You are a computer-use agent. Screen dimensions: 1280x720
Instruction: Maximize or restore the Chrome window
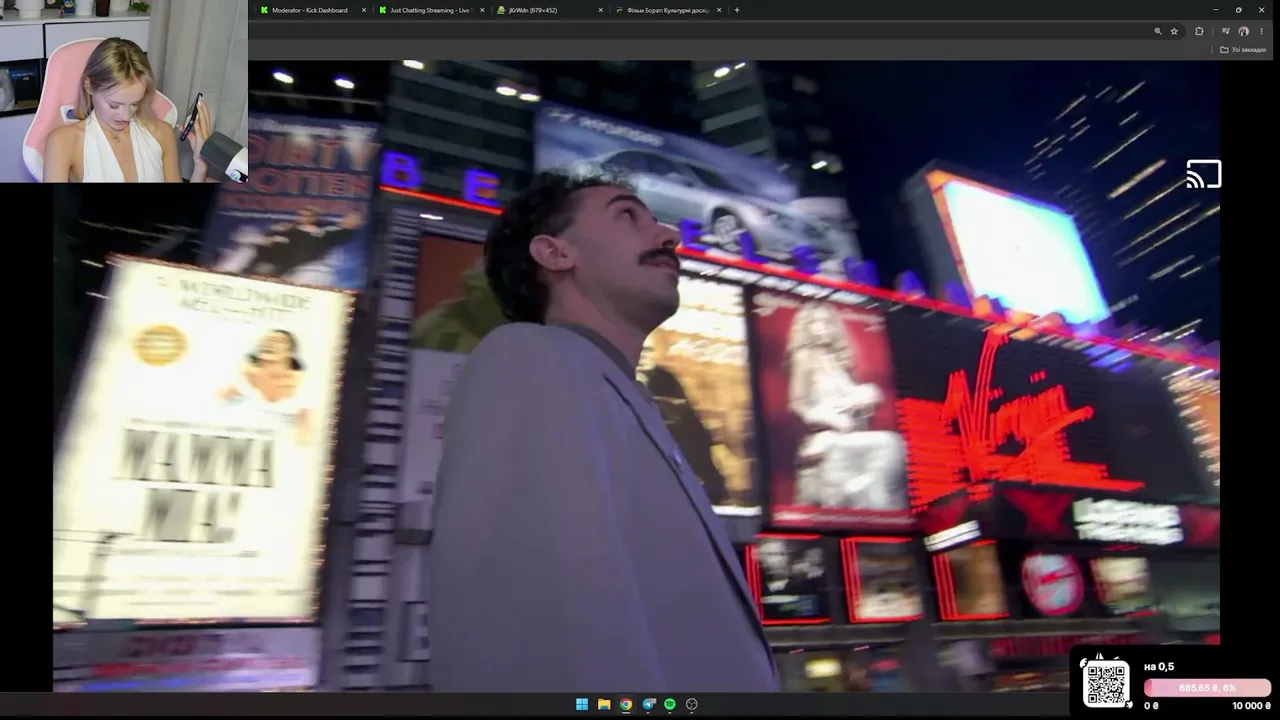[1238, 10]
